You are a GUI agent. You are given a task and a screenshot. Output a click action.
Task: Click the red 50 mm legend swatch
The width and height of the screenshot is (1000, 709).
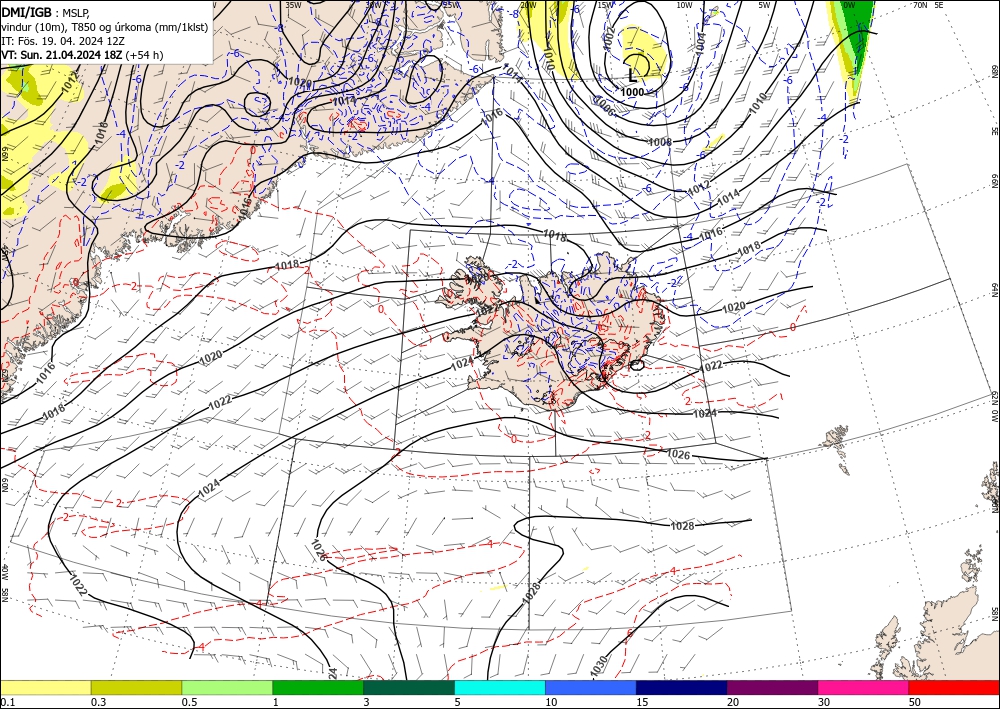[x=954, y=687]
